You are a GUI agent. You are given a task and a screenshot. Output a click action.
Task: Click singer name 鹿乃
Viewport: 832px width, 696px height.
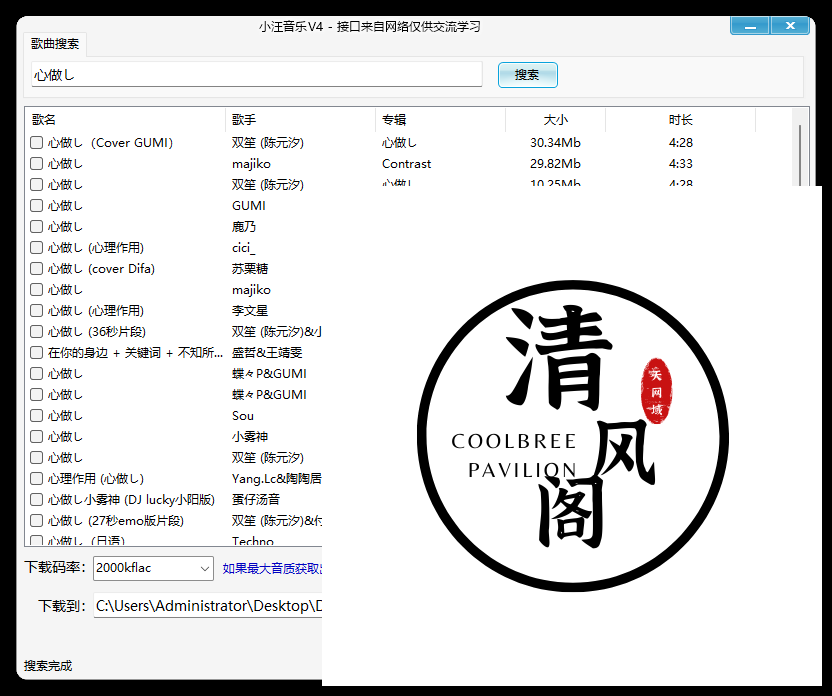[244, 227]
